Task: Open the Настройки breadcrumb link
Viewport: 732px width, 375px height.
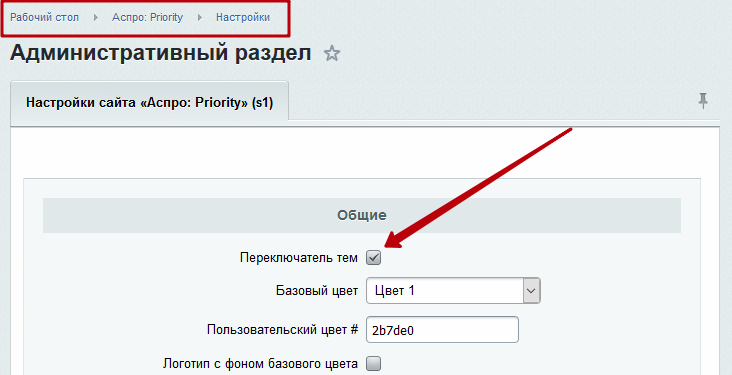Action: pyautogui.click(x=243, y=18)
